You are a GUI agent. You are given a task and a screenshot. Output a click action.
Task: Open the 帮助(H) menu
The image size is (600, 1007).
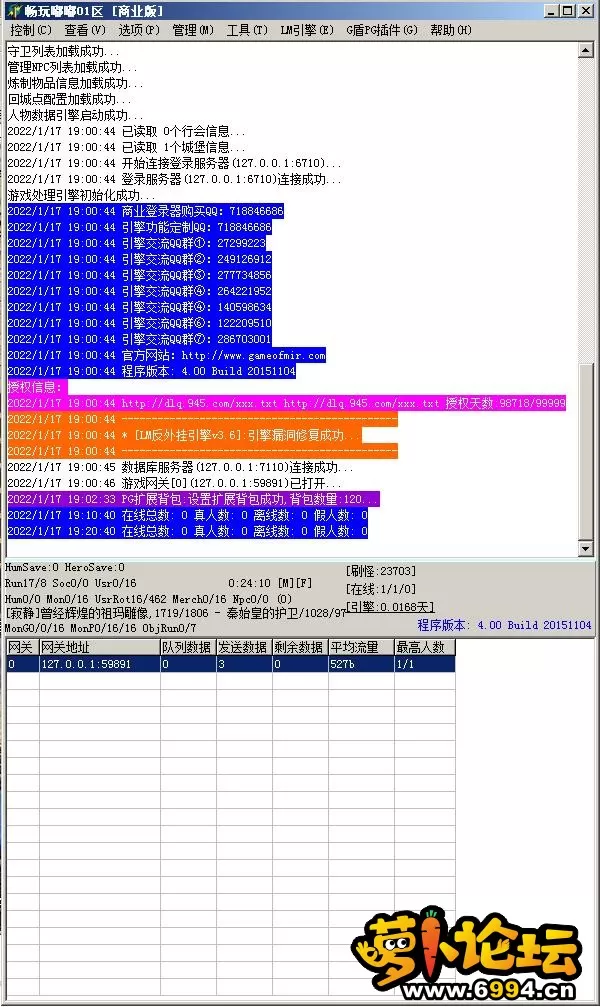point(450,30)
